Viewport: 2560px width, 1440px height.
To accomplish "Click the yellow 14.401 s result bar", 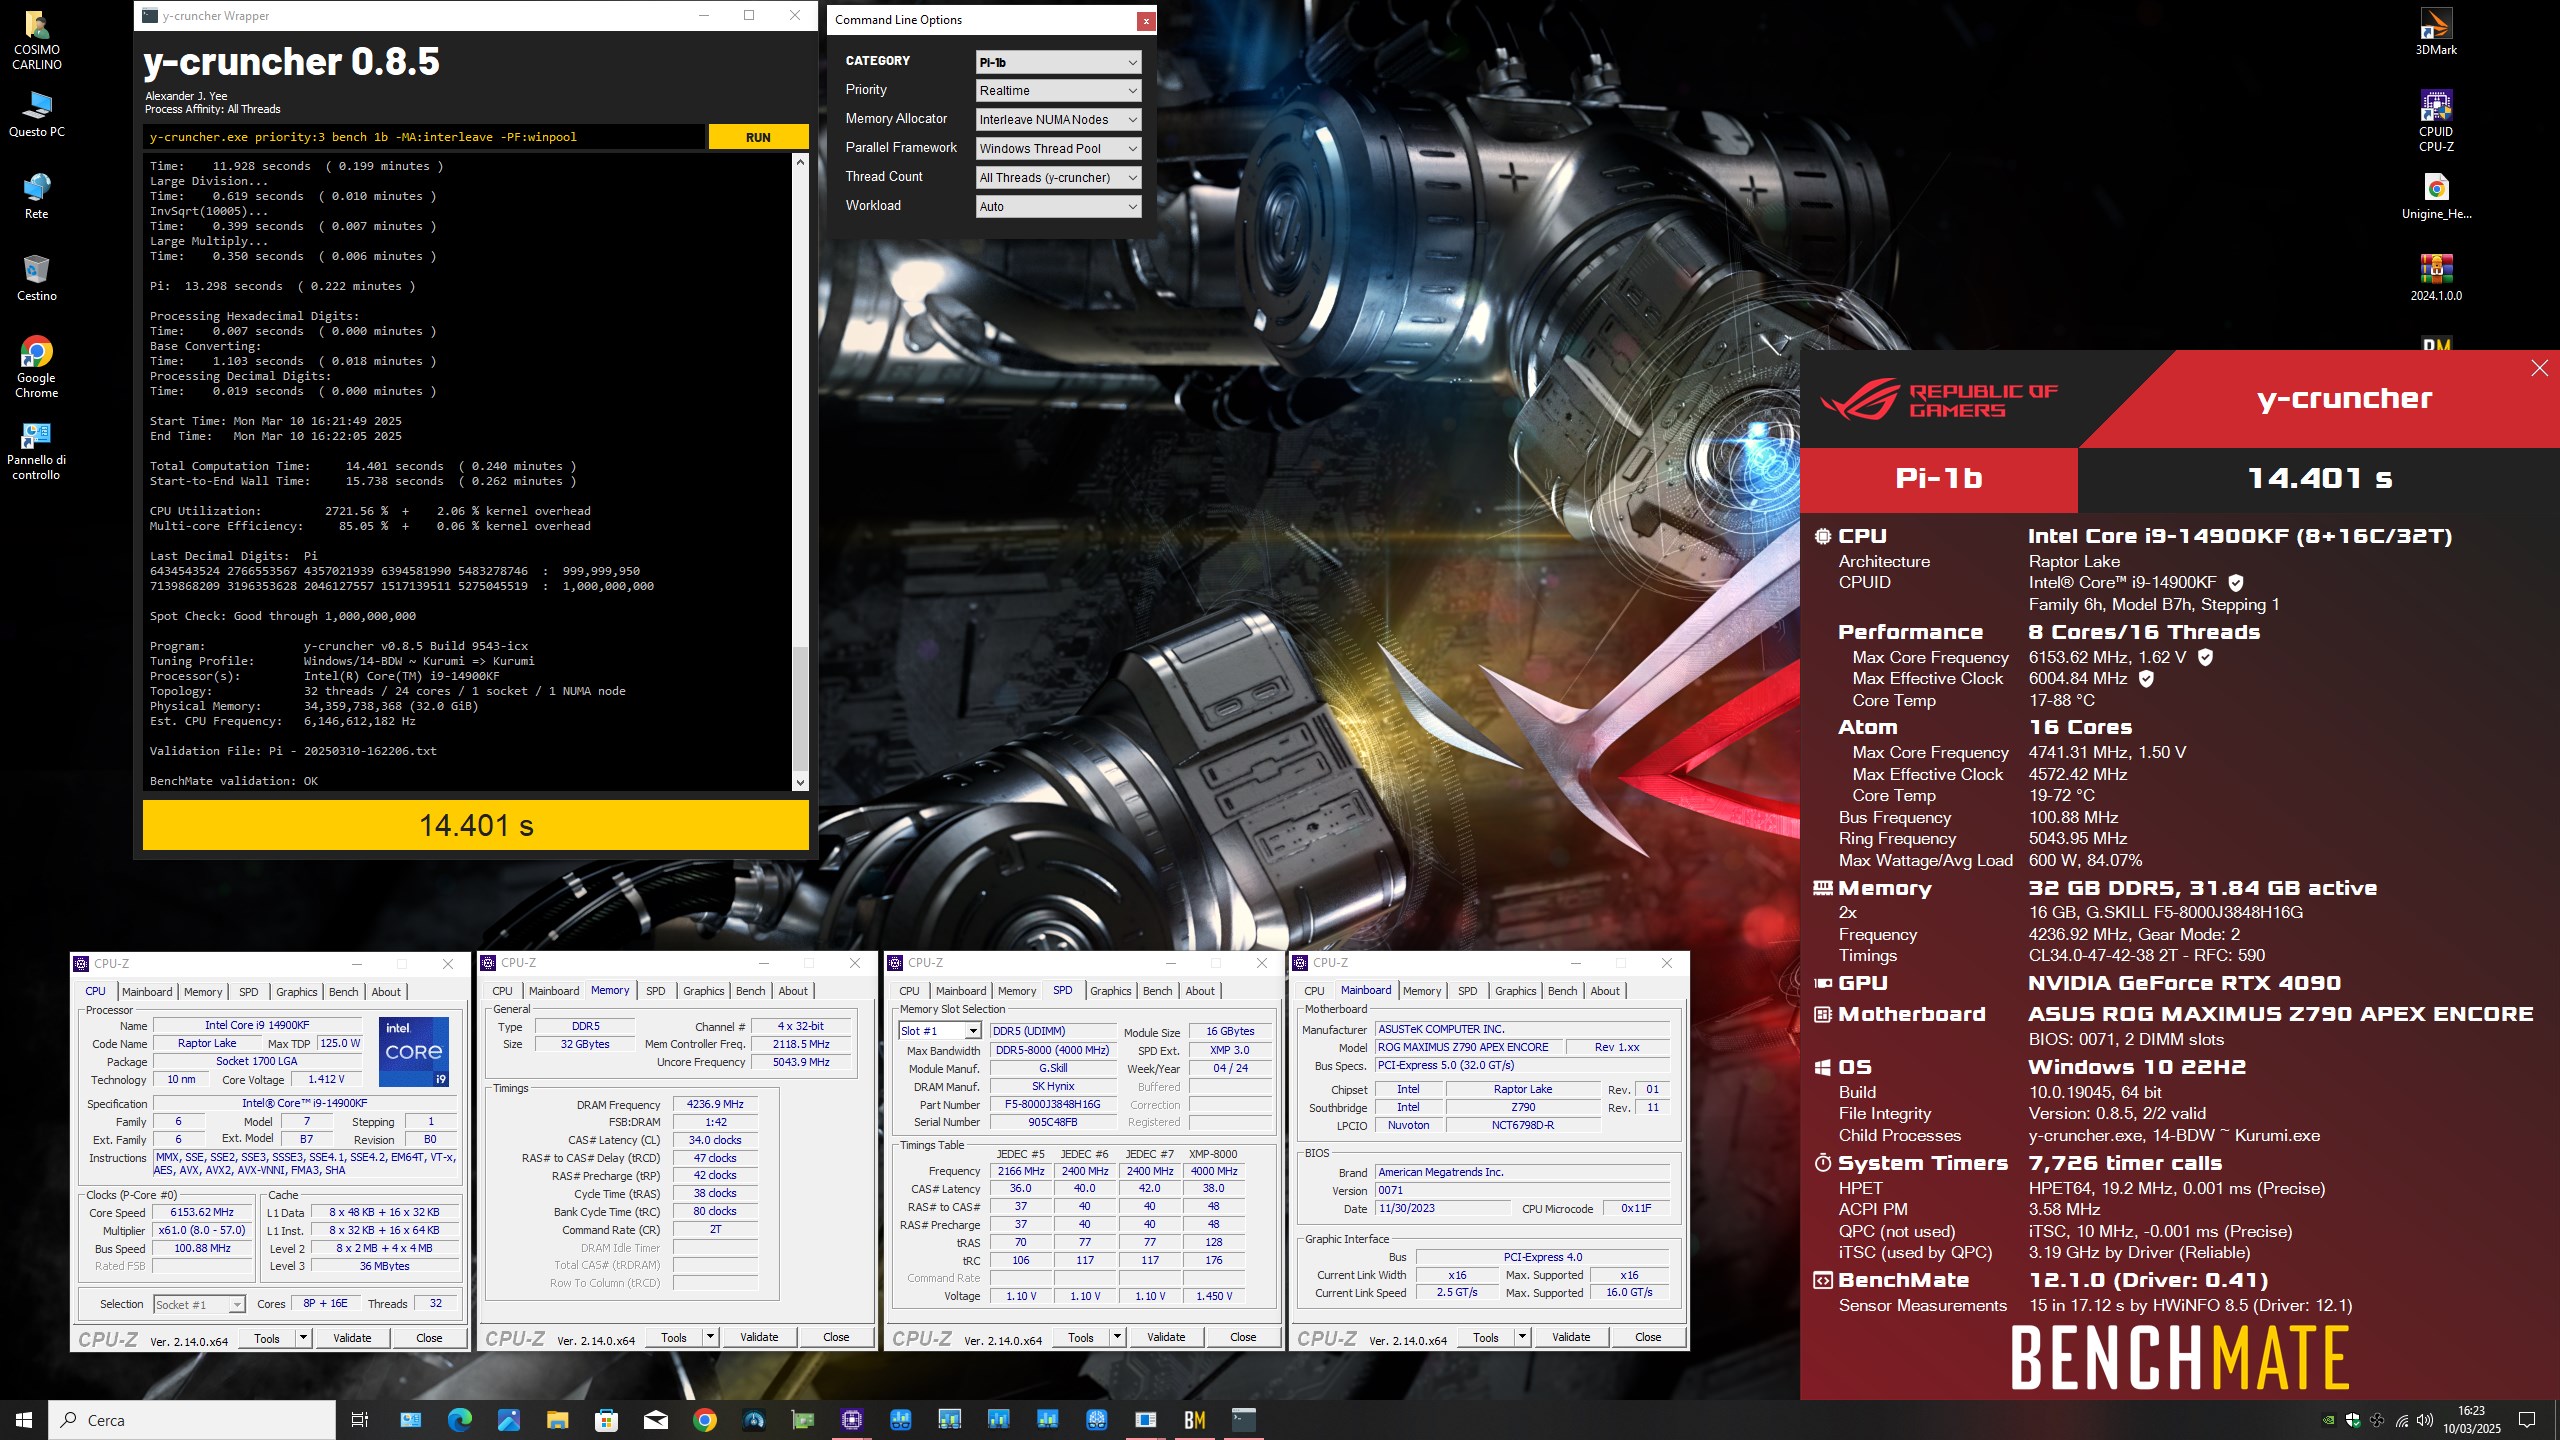I will point(476,825).
